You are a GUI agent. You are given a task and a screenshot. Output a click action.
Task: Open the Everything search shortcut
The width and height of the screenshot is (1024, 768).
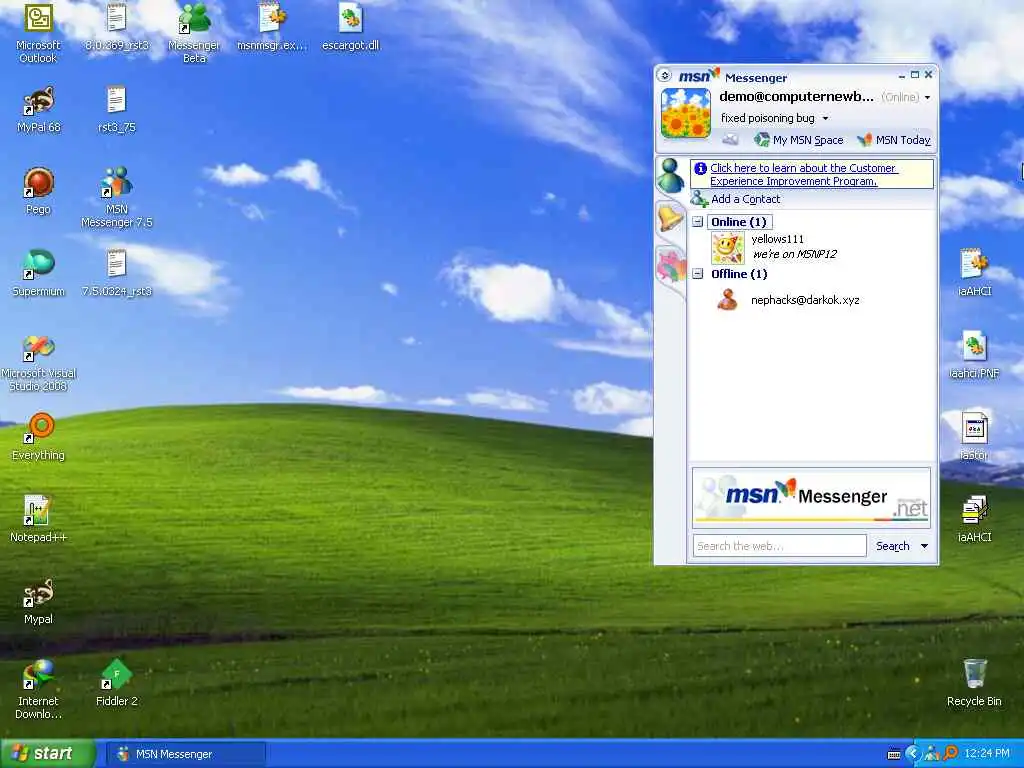39,438
